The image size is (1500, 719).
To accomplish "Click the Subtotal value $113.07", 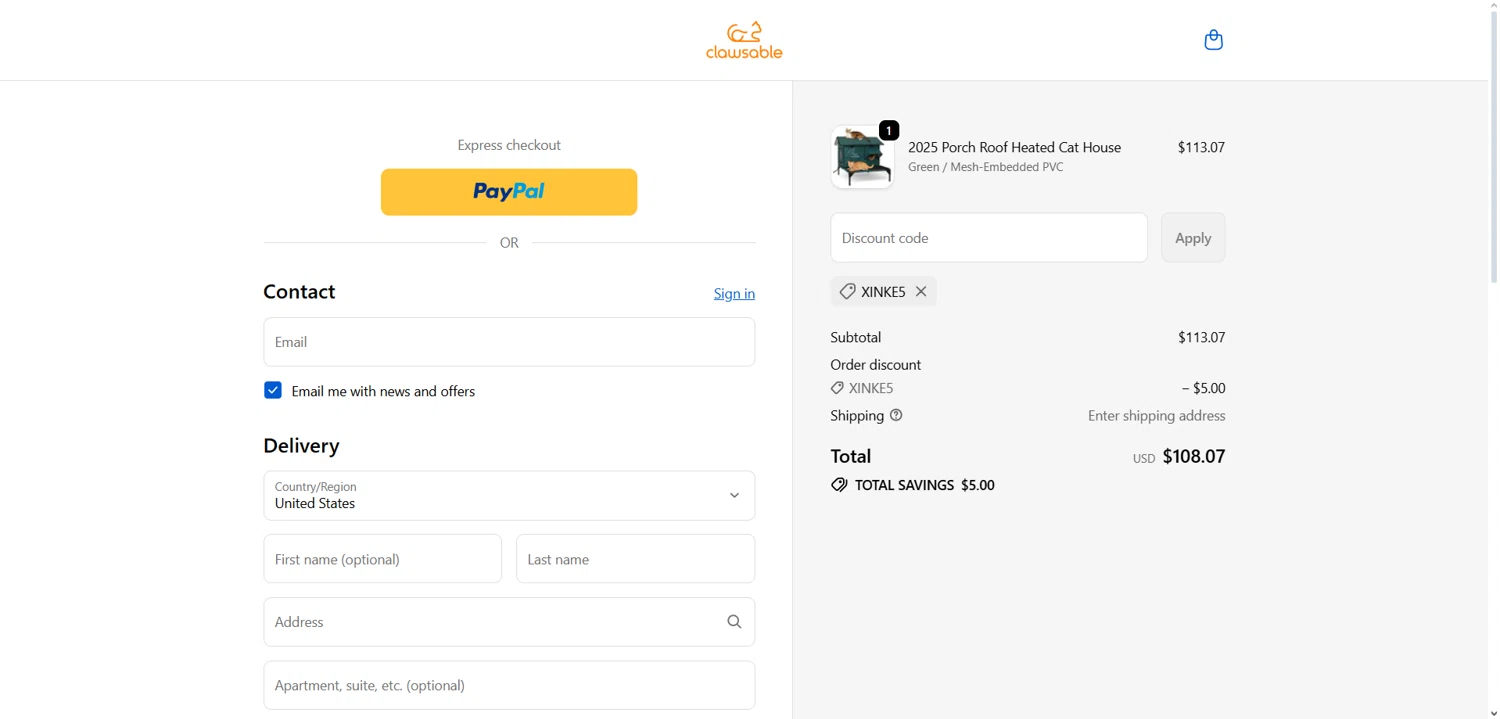I will pyautogui.click(x=1201, y=337).
